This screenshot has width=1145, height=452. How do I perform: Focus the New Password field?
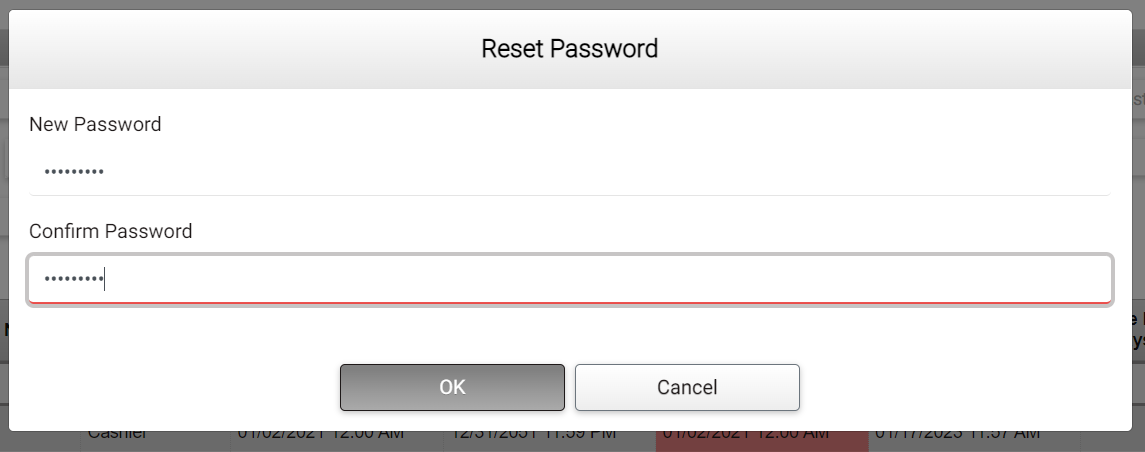[569, 172]
